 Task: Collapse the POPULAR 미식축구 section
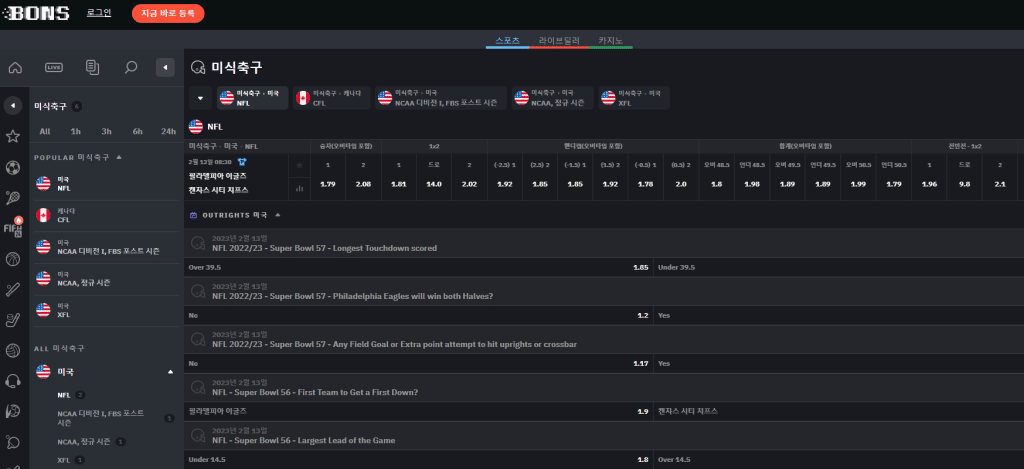(119, 157)
